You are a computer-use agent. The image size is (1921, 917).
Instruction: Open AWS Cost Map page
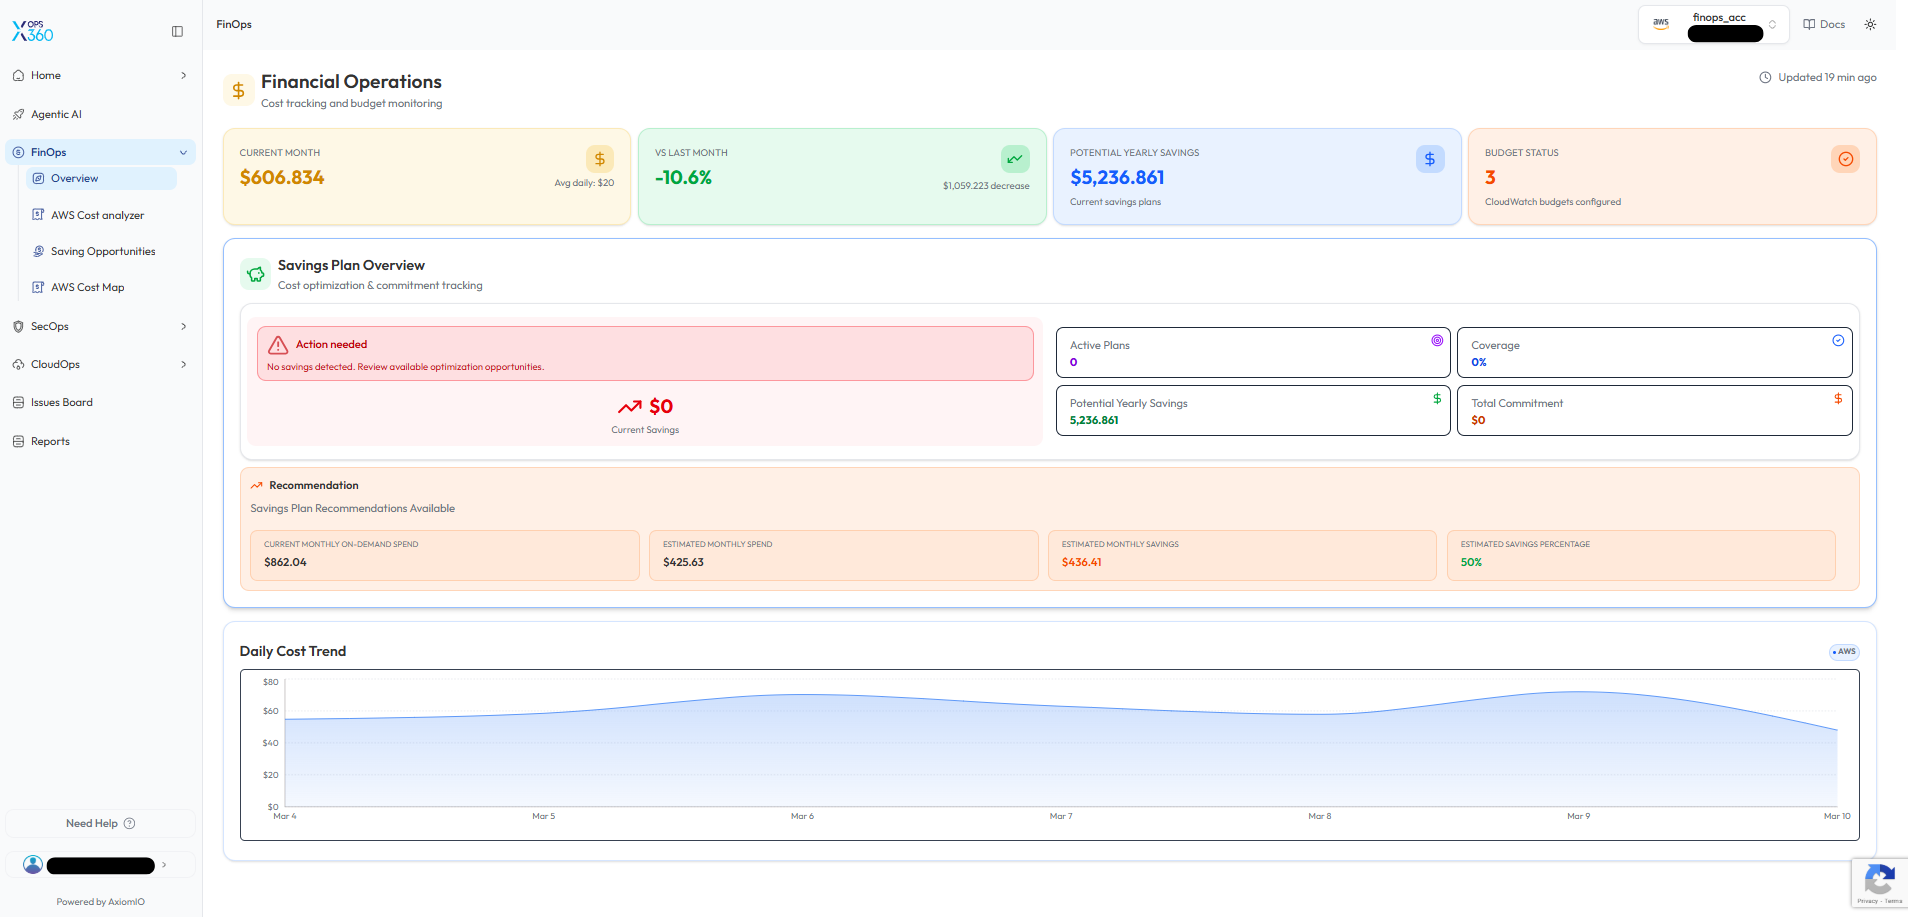tap(87, 288)
